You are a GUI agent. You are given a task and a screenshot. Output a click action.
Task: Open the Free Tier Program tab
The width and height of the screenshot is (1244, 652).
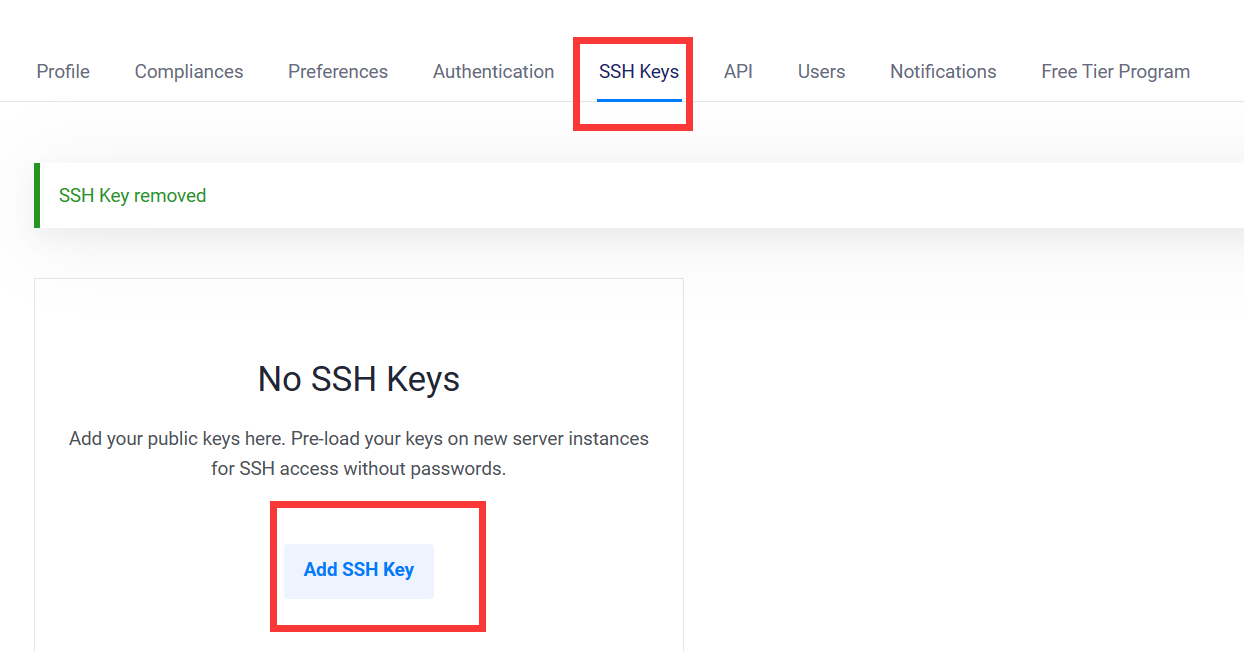point(1115,72)
